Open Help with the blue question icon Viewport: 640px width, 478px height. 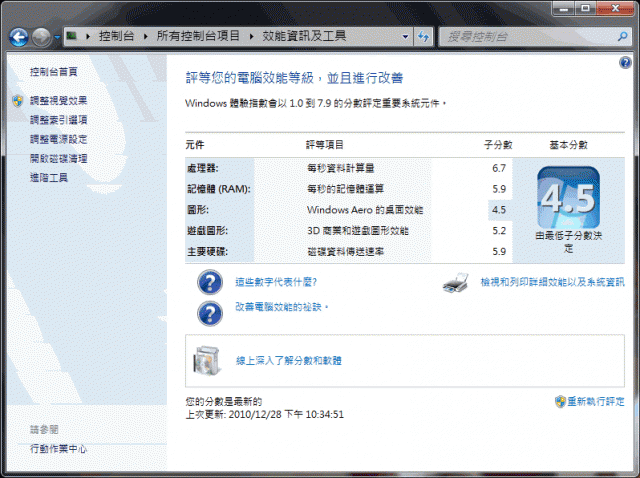[625, 62]
